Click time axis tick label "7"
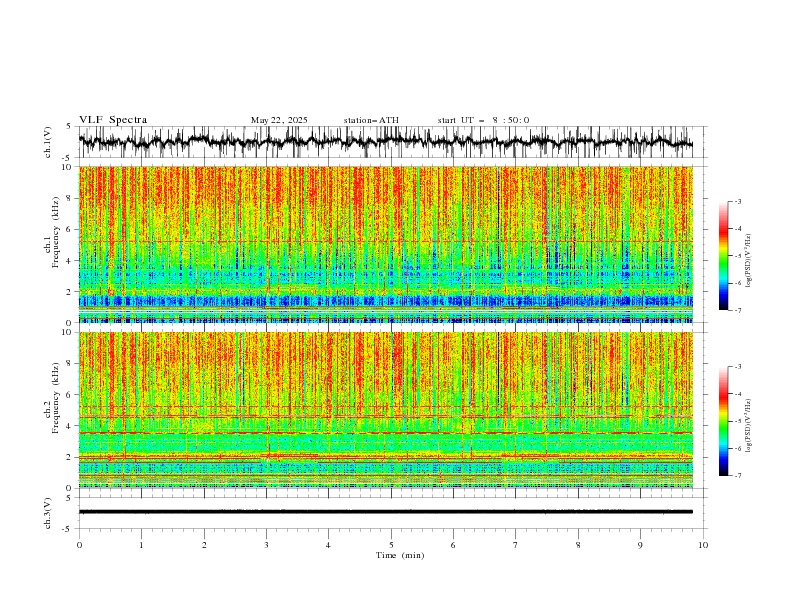 (516, 545)
